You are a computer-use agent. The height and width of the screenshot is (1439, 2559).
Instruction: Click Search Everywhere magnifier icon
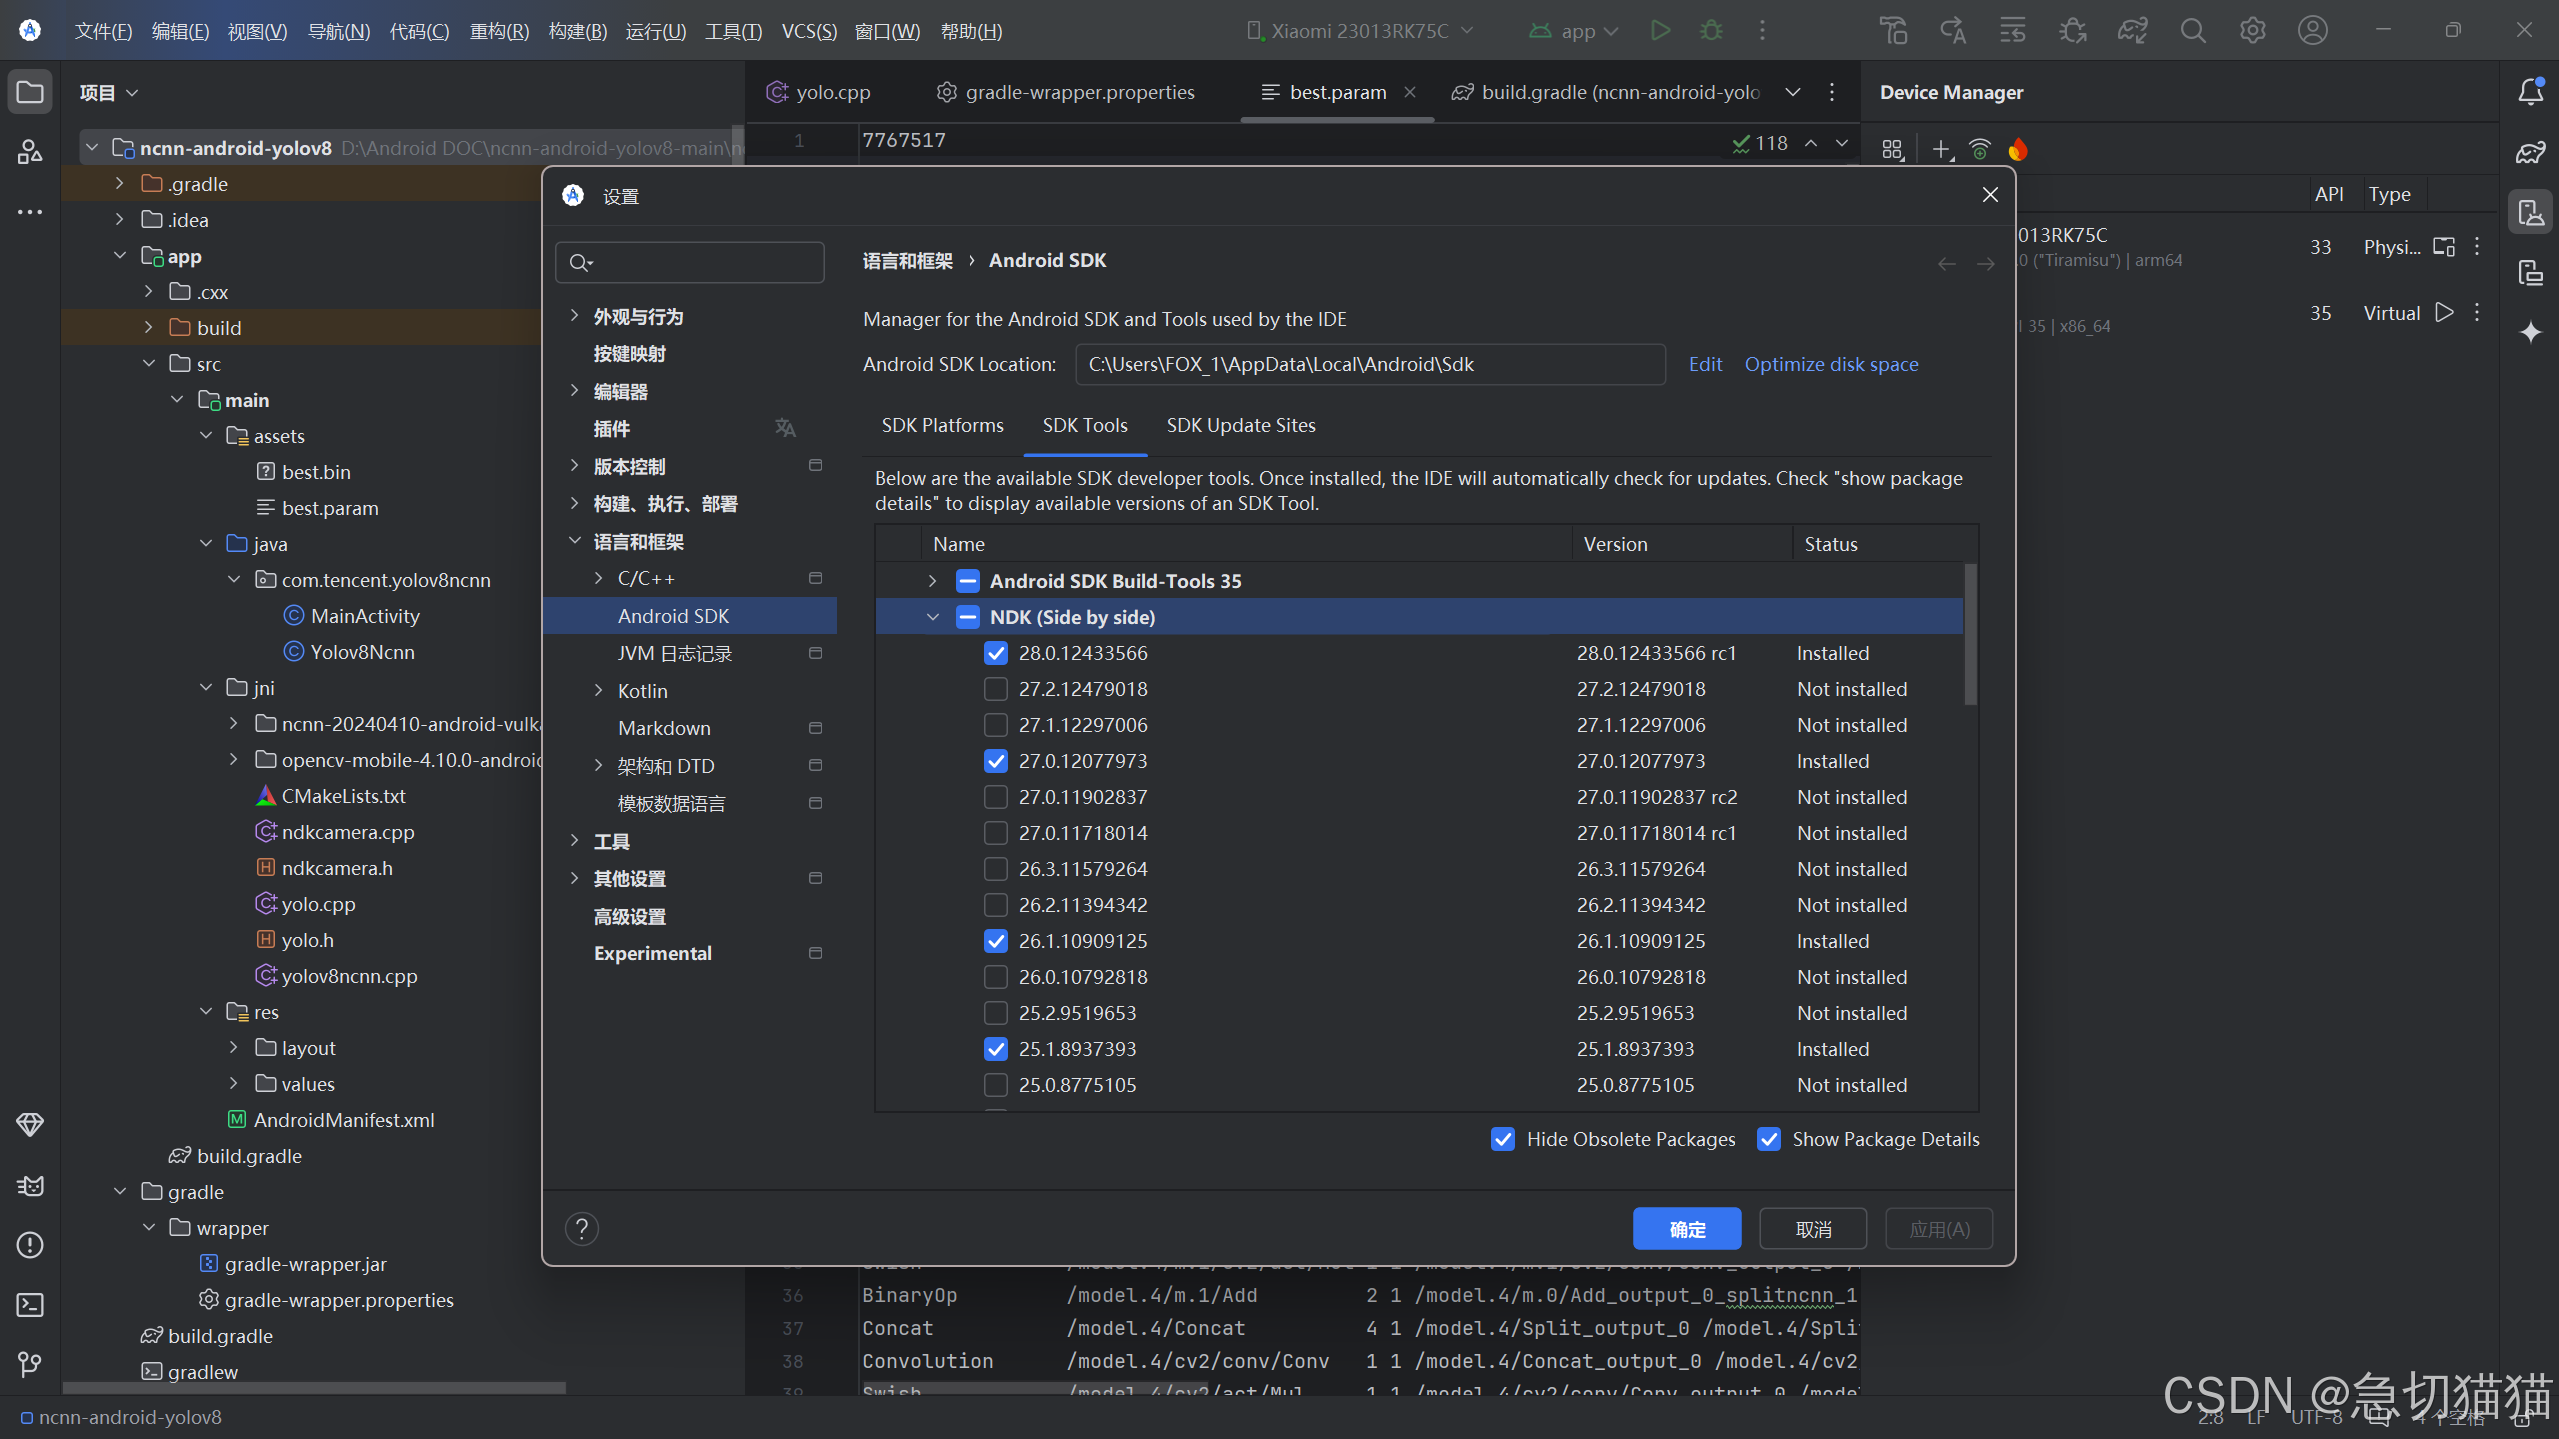tap(2192, 31)
